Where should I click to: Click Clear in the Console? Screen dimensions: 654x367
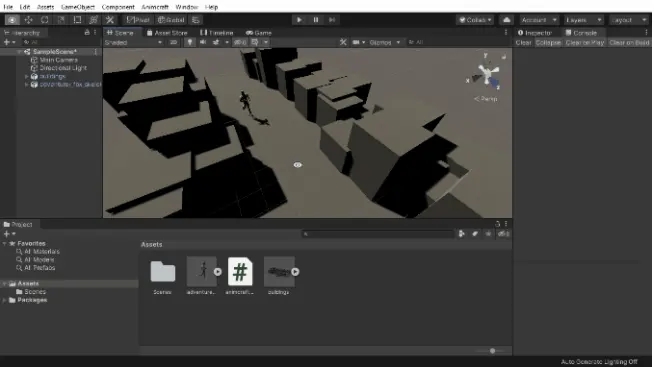(523, 43)
